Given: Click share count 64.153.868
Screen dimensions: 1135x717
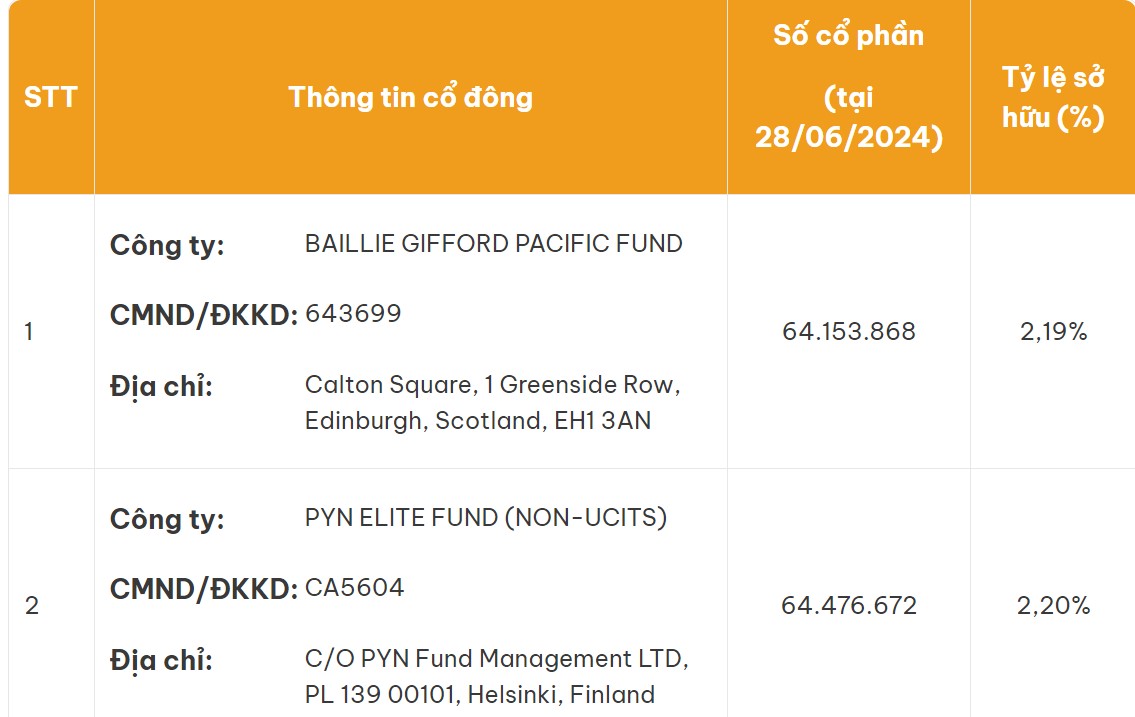Looking at the screenshot, I should pos(849,331).
